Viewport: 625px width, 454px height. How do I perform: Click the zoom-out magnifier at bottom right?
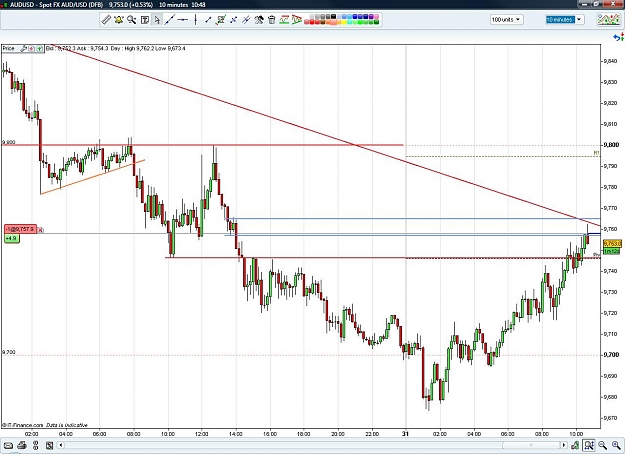pyautogui.click(x=603, y=445)
